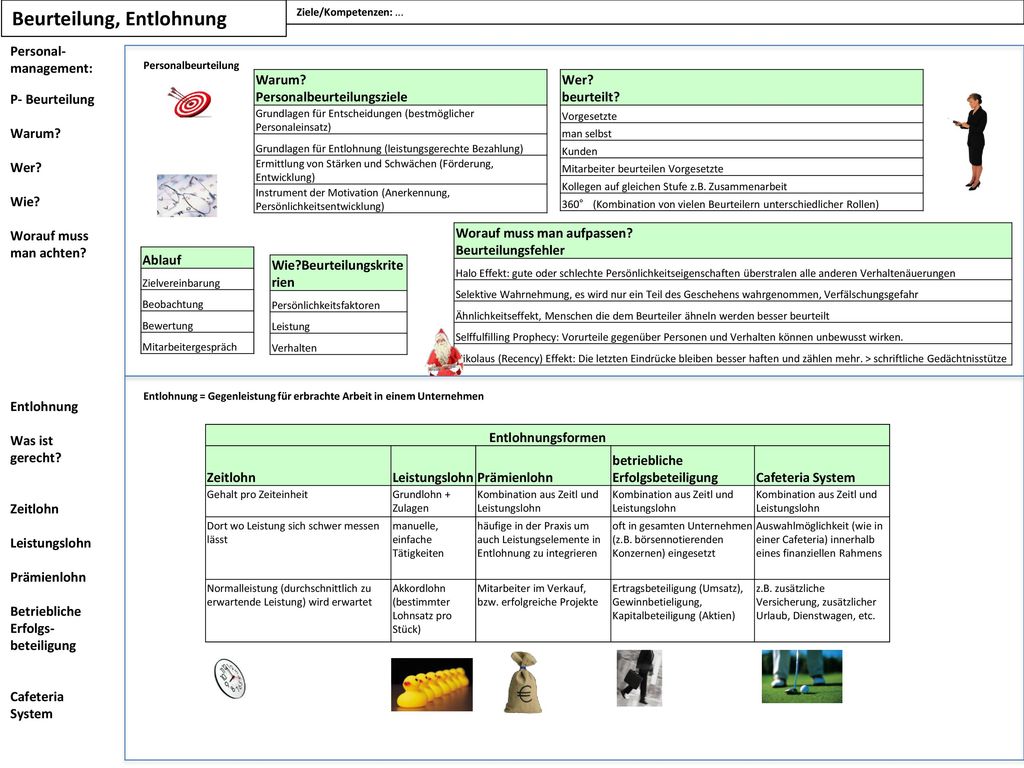Select the 'Warum? Personalbeurteilungsziele' header
This screenshot has height=768, width=1024.
[x=400, y=88]
